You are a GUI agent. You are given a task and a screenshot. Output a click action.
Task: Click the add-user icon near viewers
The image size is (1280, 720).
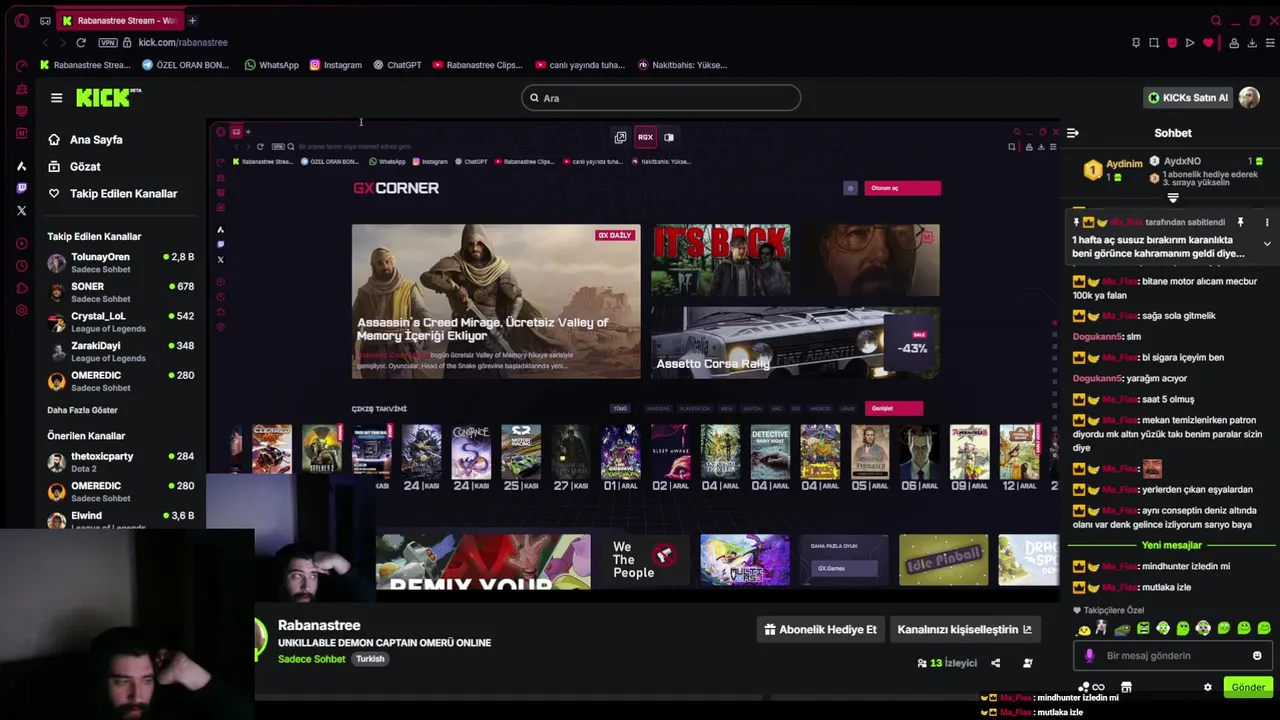click(x=1027, y=663)
